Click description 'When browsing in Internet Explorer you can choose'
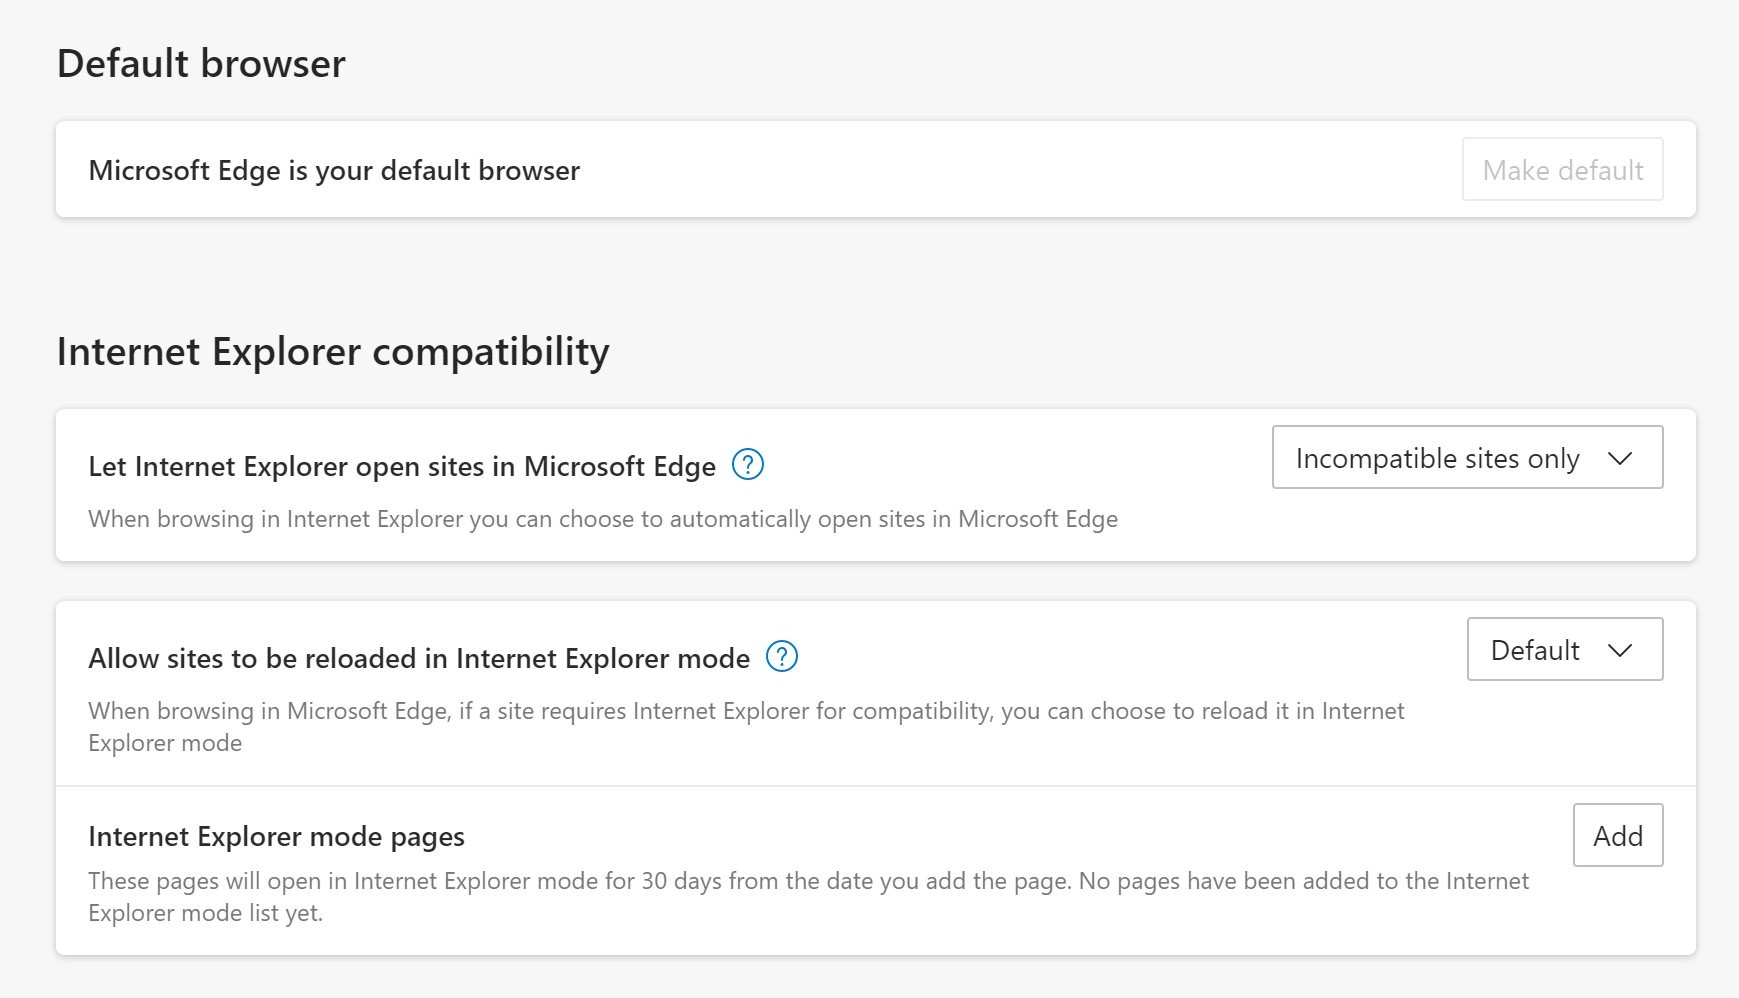 603,519
